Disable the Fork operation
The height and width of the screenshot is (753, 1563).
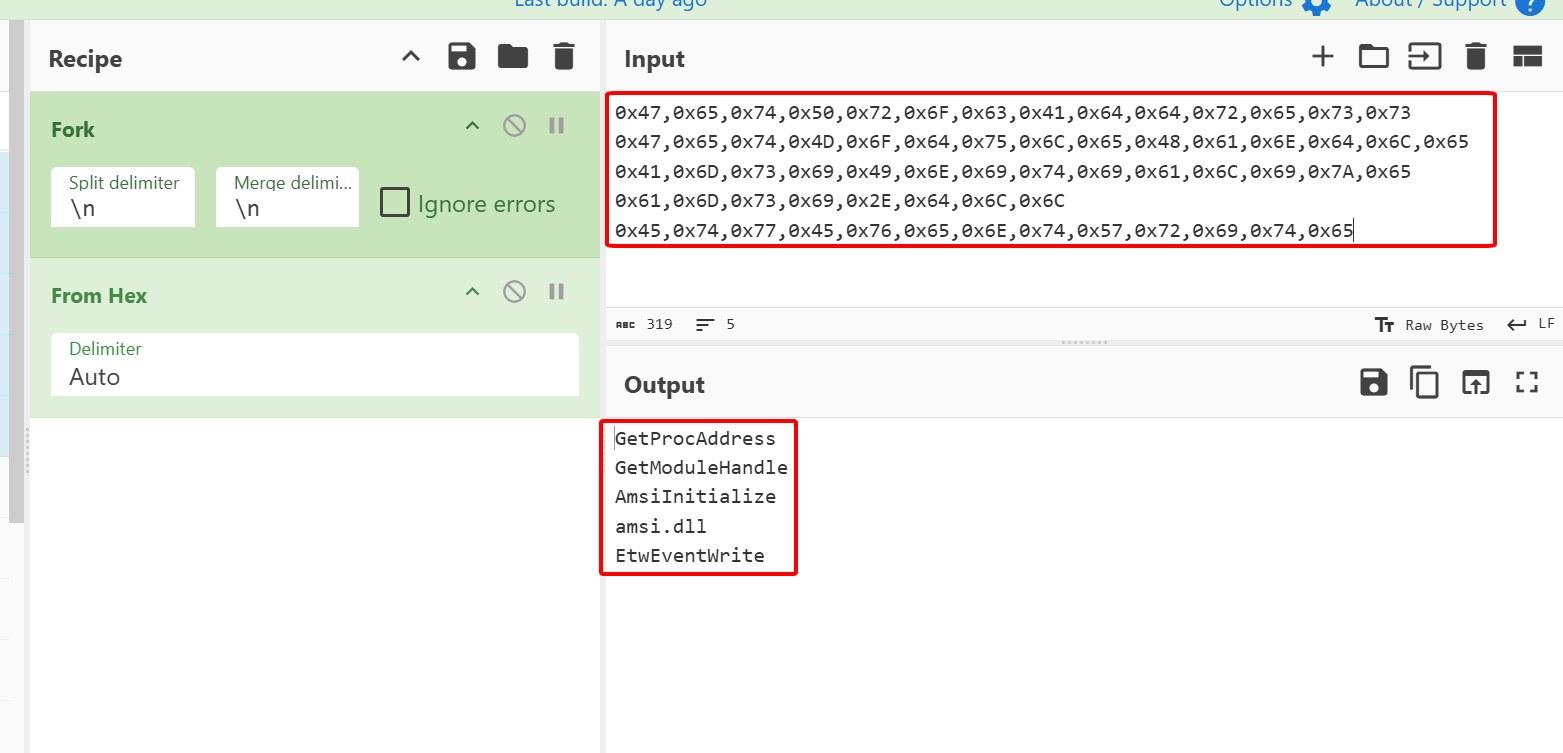click(514, 126)
